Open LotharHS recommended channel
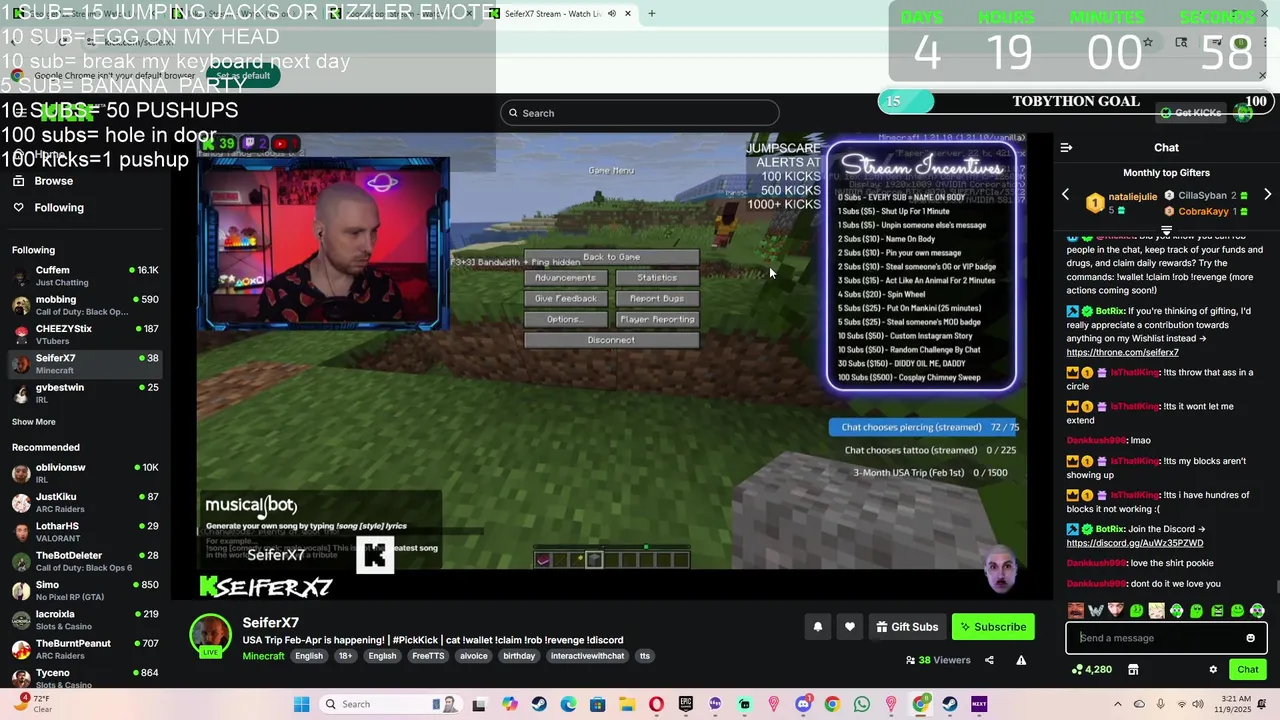 (x=85, y=531)
